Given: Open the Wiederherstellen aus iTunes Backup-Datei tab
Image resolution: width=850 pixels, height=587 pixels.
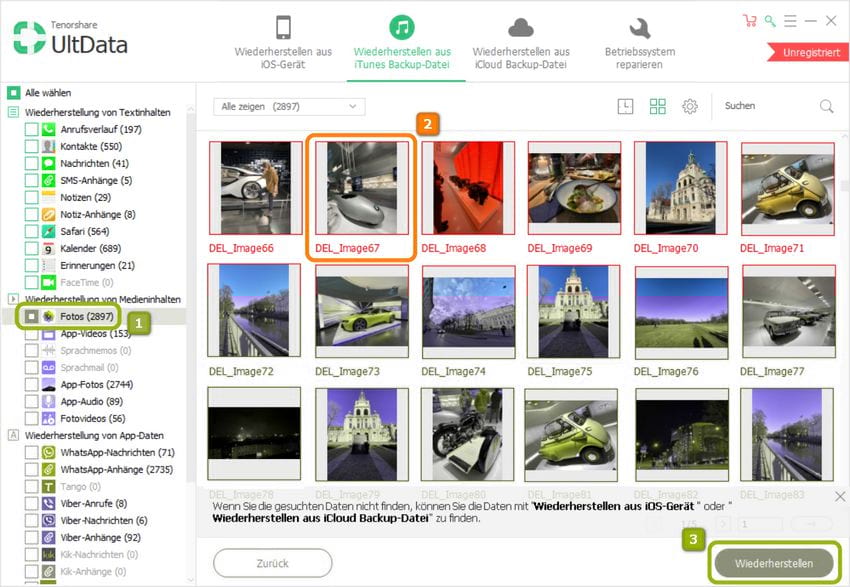Looking at the screenshot, I should 402,42.
